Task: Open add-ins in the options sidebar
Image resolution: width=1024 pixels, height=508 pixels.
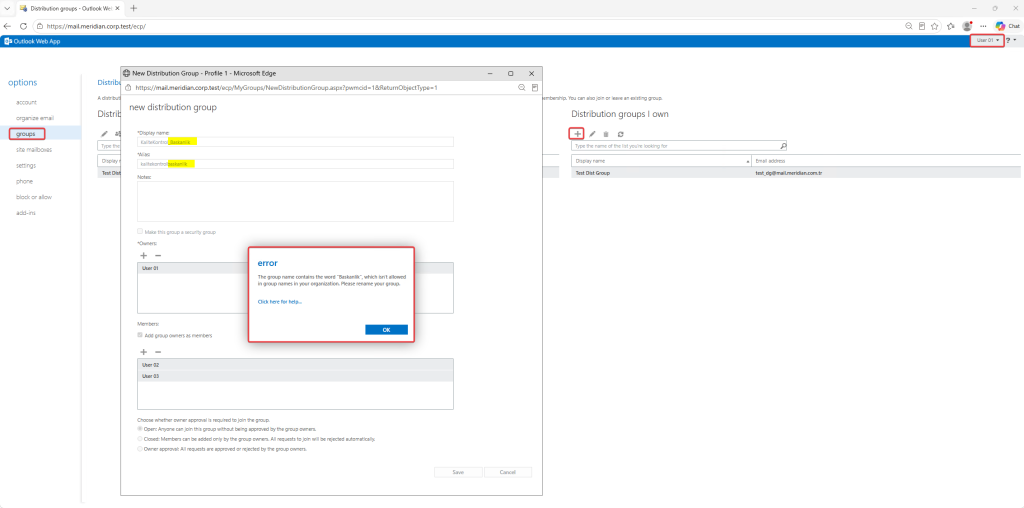Action: pyautogui.click(x=25, y=212)
